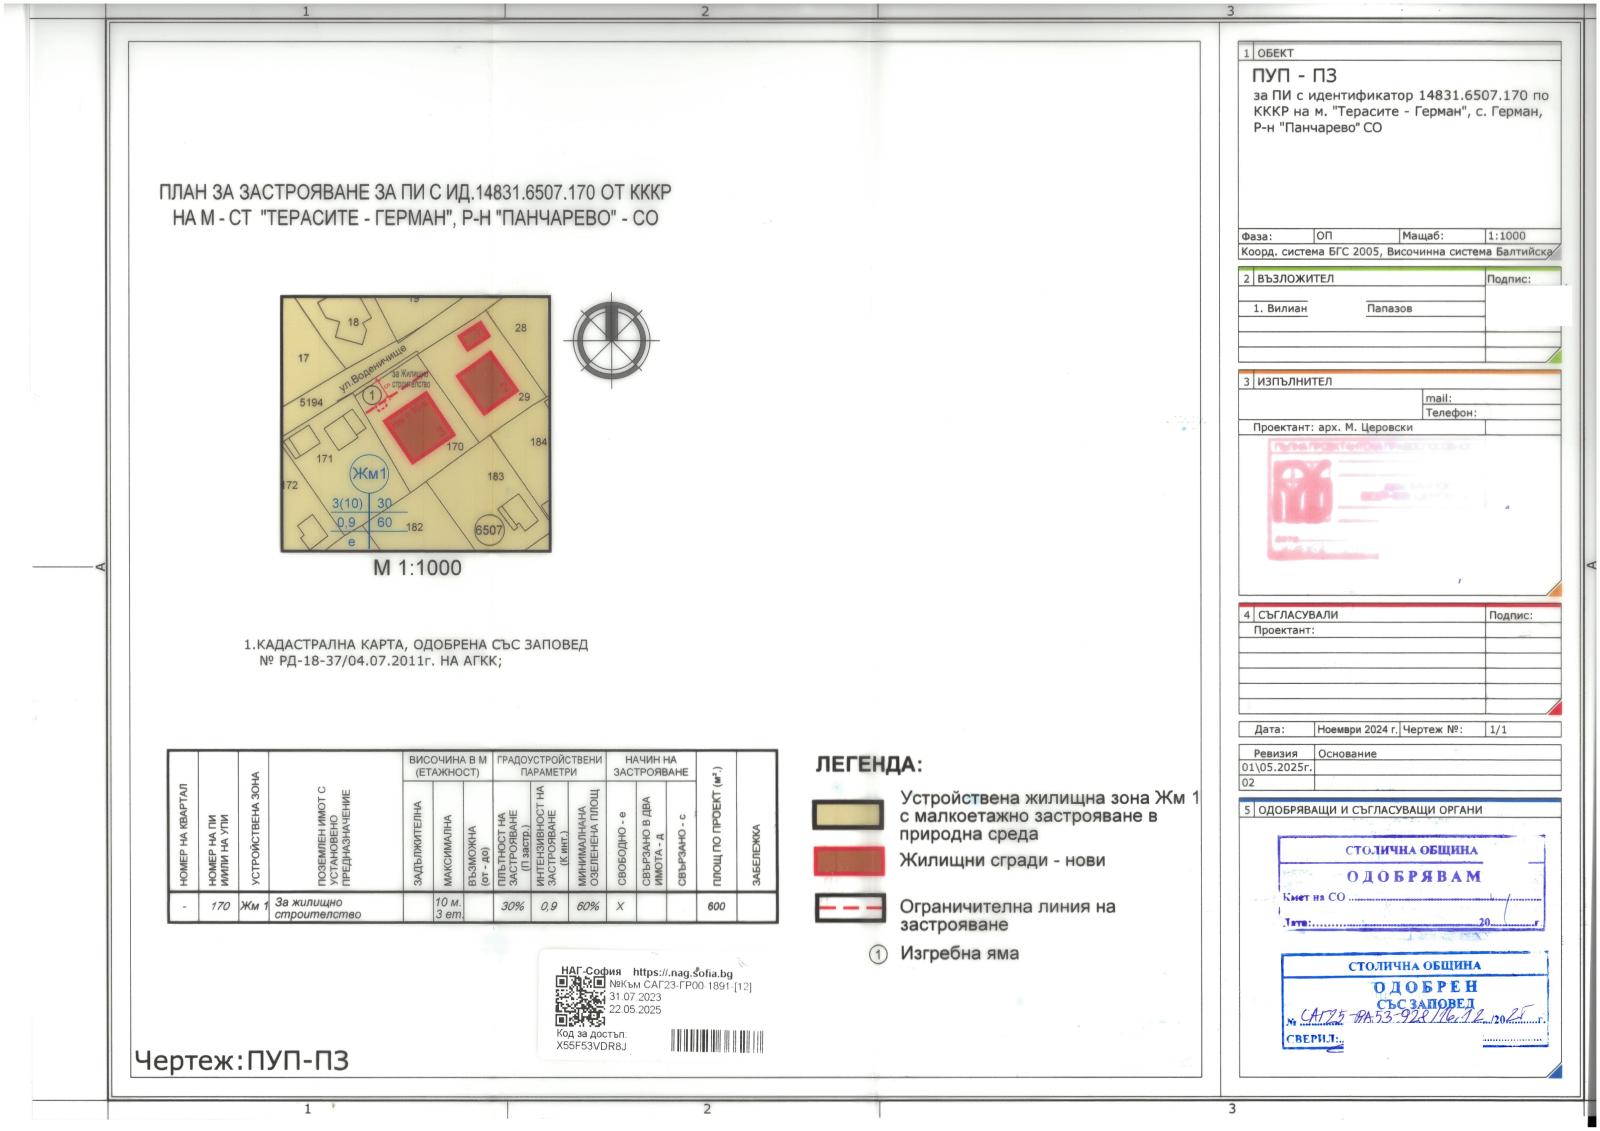Viewport: 1600px width, 1131px height.
Task: Click the red Жилищни сгради legend swatch
Action: click(848, 861)
